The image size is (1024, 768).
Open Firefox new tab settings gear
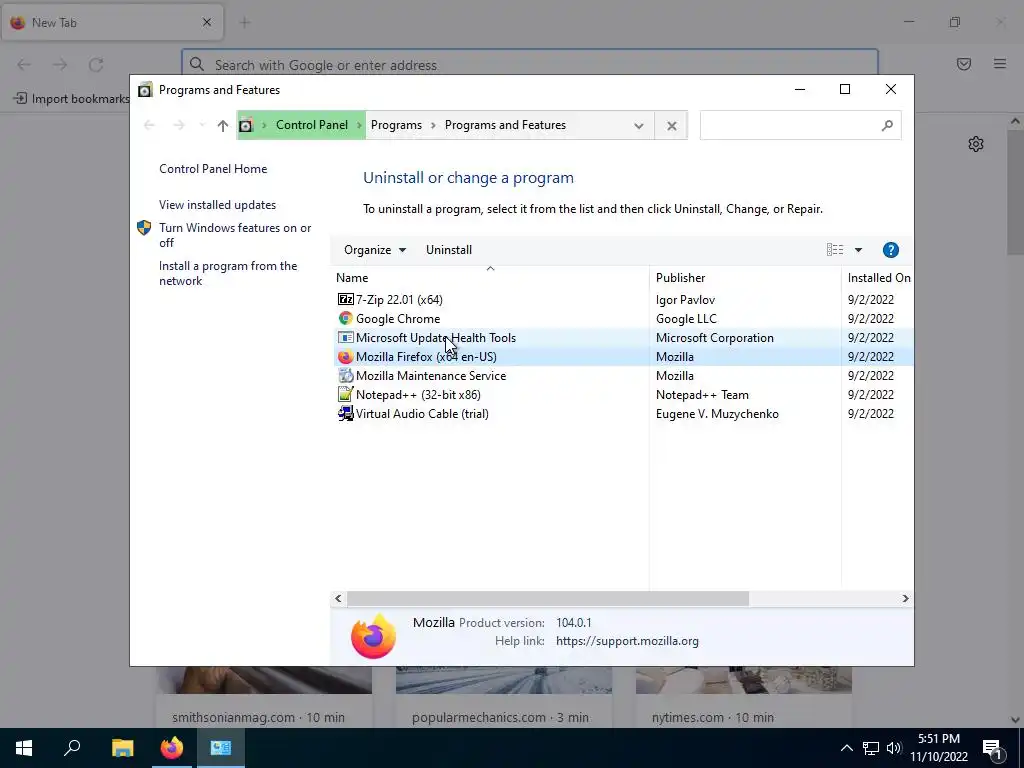click(976, 144)
